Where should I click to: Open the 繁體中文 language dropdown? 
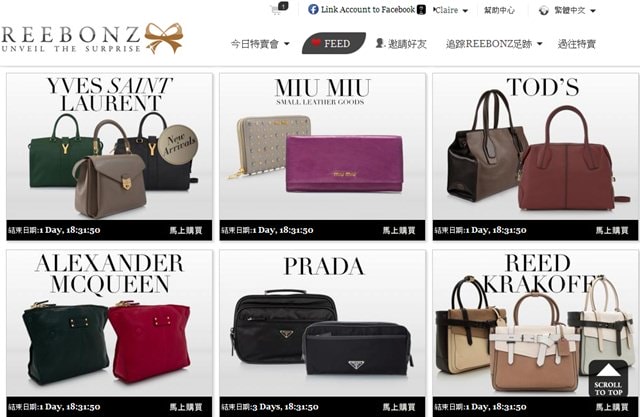[x=575, y=11]
